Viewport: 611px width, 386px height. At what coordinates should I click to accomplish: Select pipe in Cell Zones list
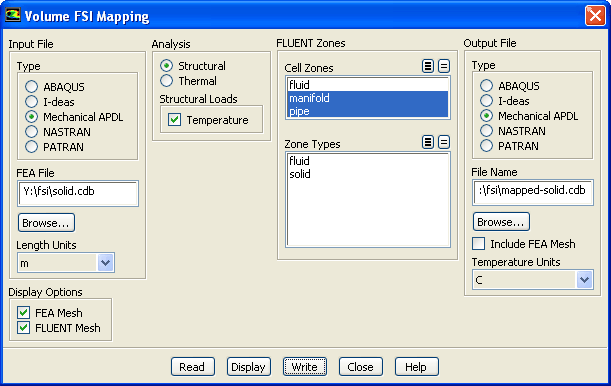click(367, 111)
